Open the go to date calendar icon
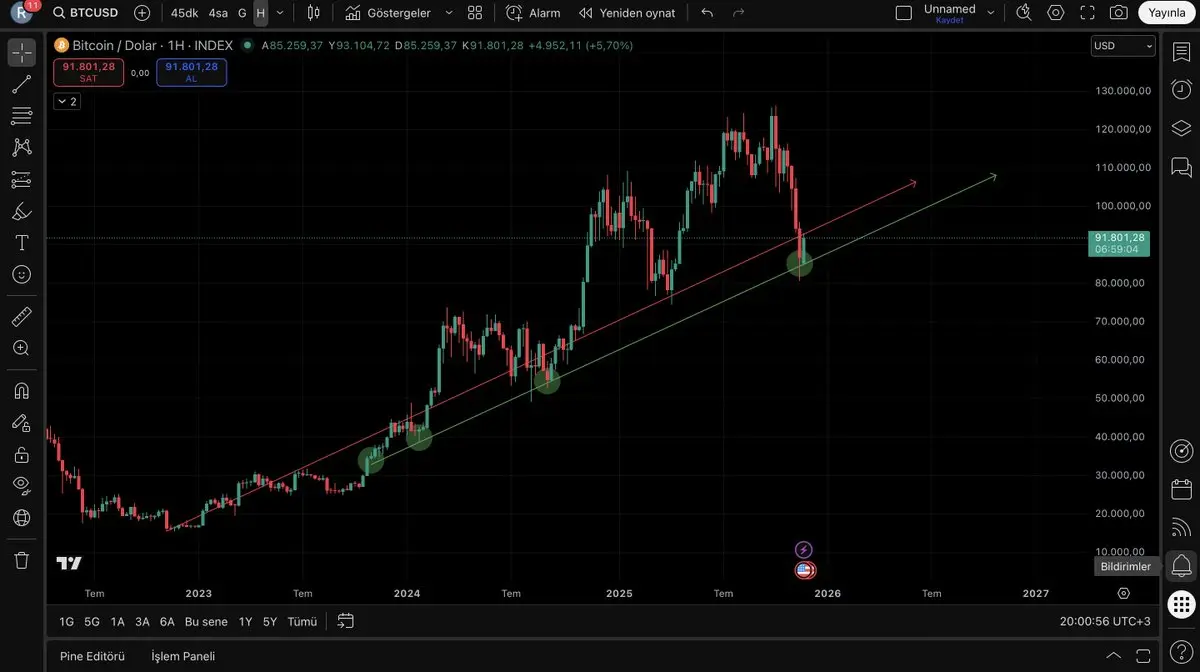The image size is (1200, 672). tap(345, 621)
